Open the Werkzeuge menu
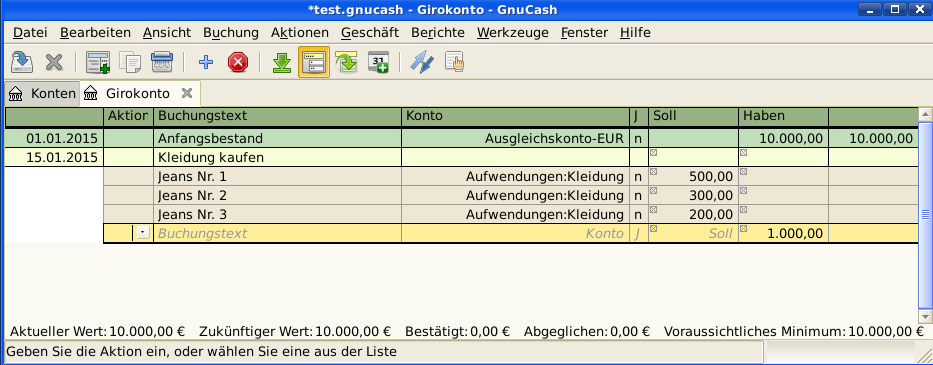 coord(512,33)
